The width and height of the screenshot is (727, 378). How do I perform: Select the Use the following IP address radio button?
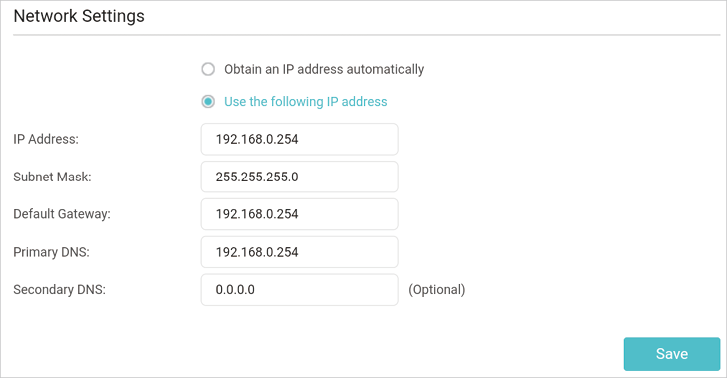point(208,102)
